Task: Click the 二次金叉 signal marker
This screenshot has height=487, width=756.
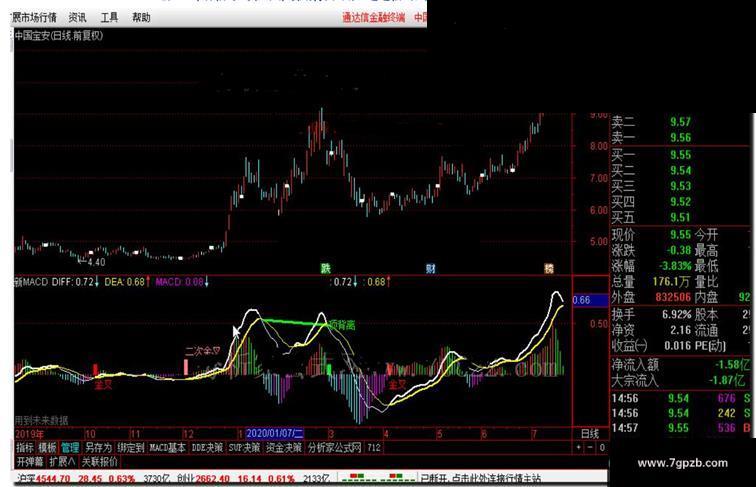Action: 203,351
